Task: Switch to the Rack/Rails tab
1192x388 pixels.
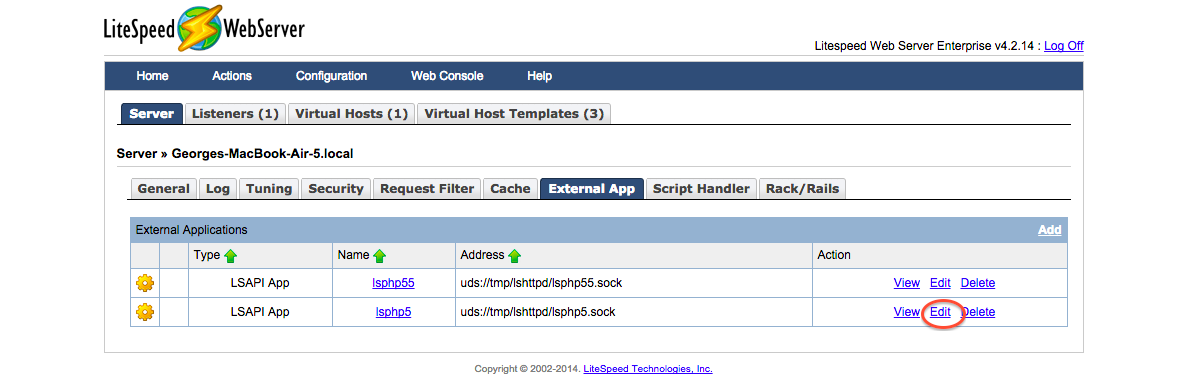Action: click(802, 189)
